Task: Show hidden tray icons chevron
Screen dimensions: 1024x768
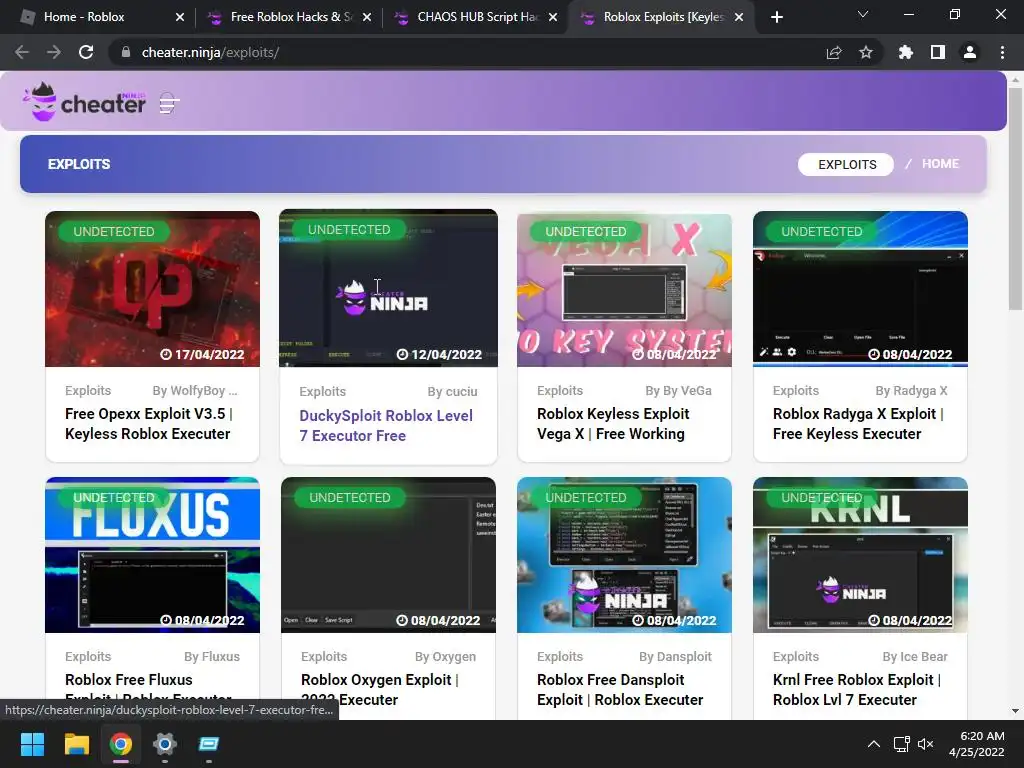Action: 873,744
